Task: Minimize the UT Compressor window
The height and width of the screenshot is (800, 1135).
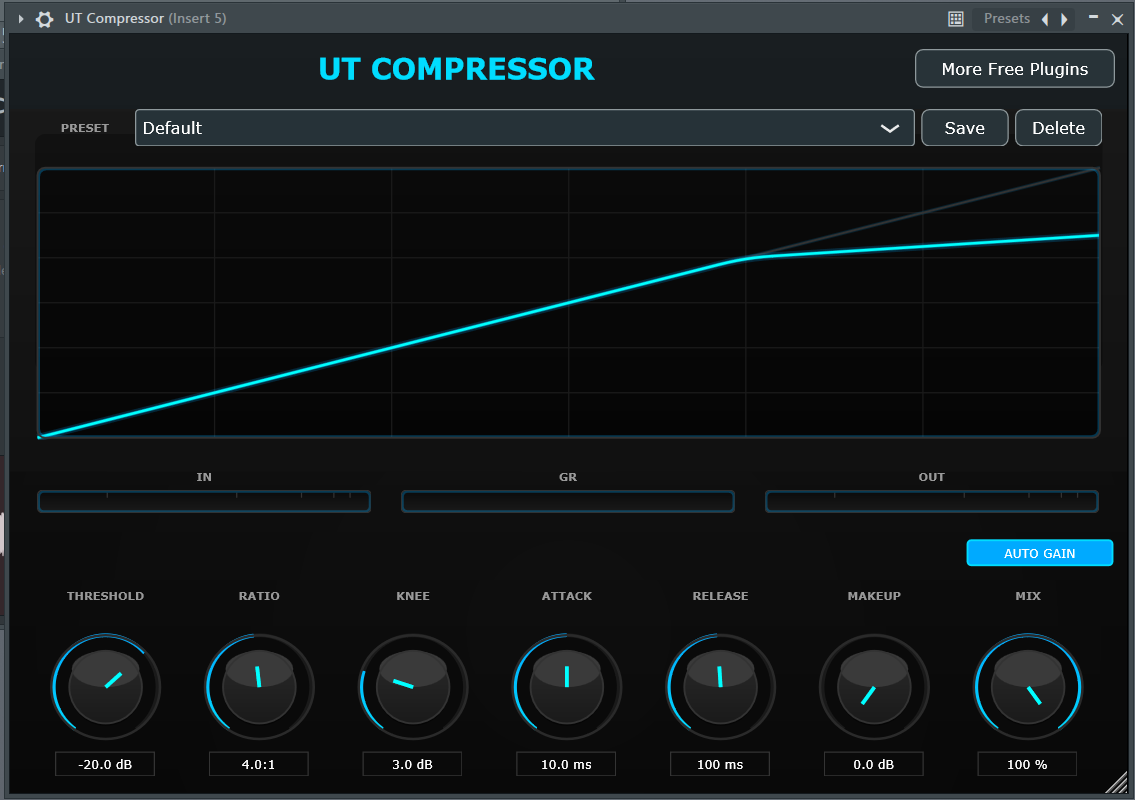Action: coord(1093,18)
